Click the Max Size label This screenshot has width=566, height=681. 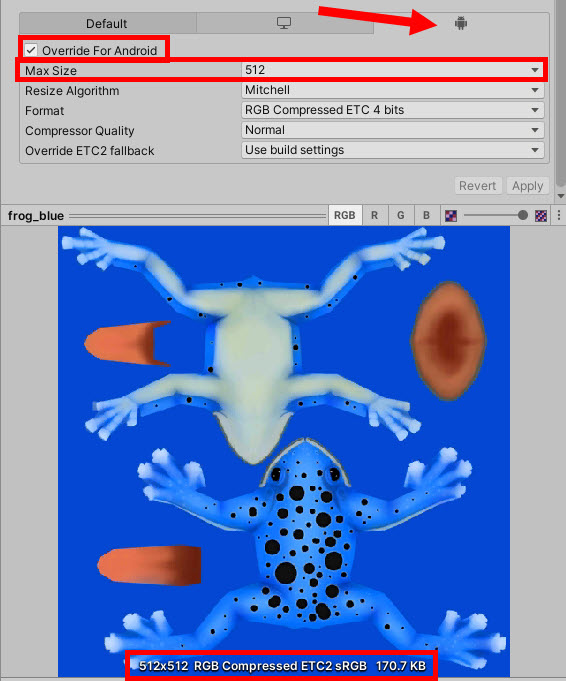[51, 70]
